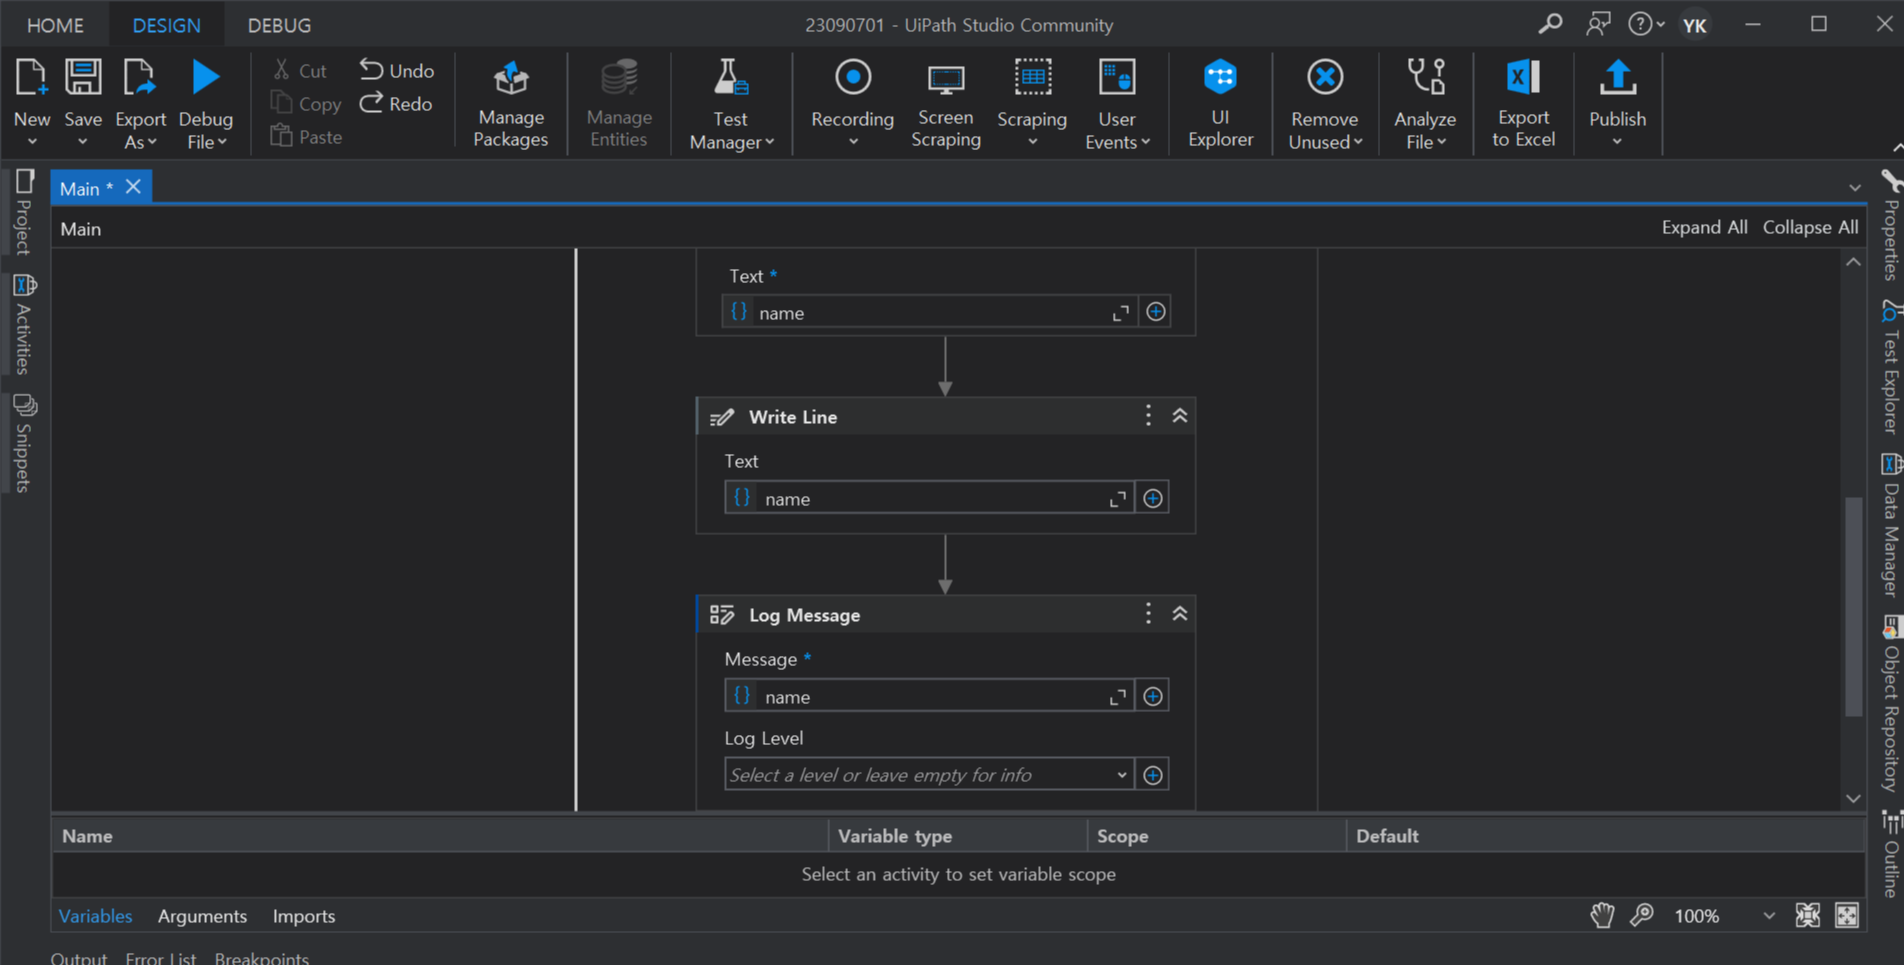
Task: Click Remove Unused icon
Action: click(x=1325, y=77)
